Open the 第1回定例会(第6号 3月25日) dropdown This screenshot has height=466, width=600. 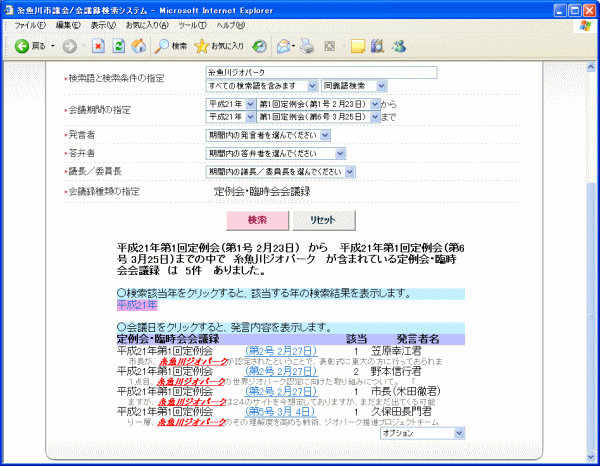[x=318, y=117]
